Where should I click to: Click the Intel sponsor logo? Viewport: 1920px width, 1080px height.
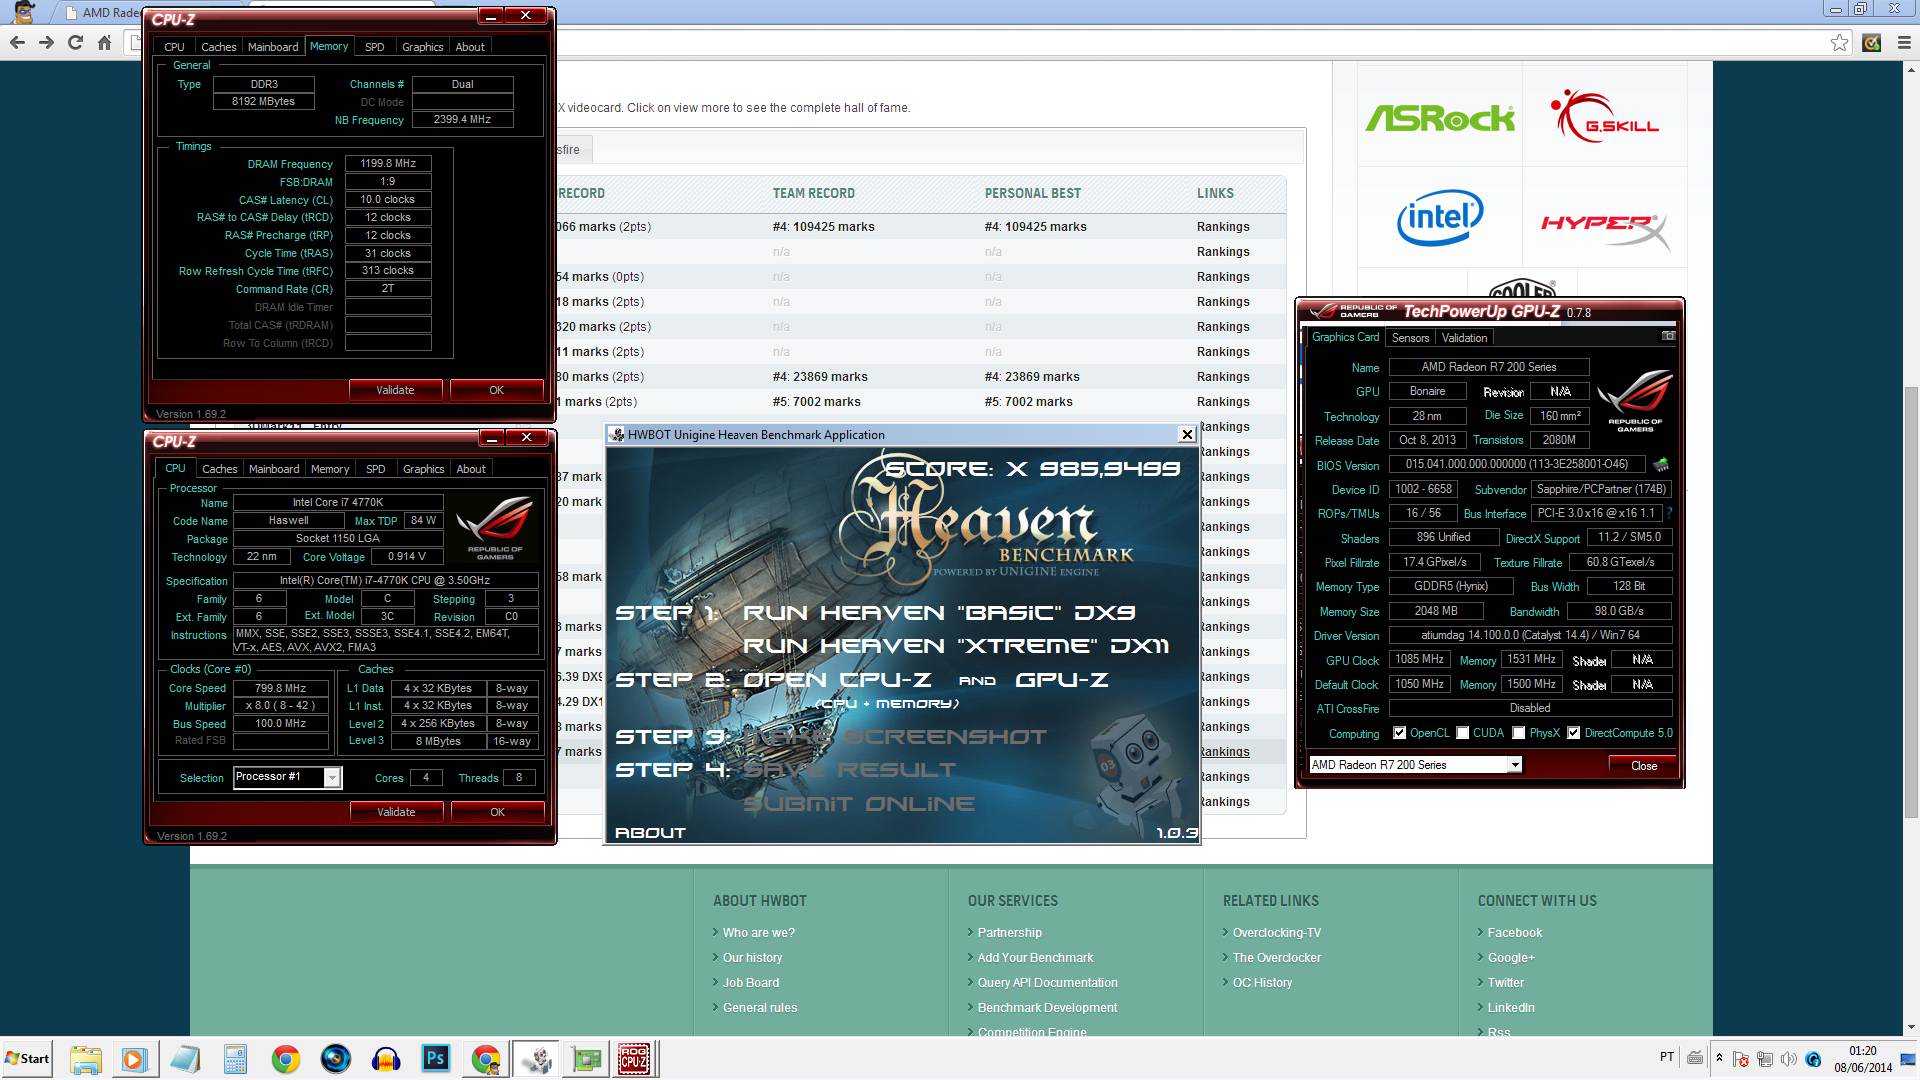pyautogui.click(x=1440, y=217)
